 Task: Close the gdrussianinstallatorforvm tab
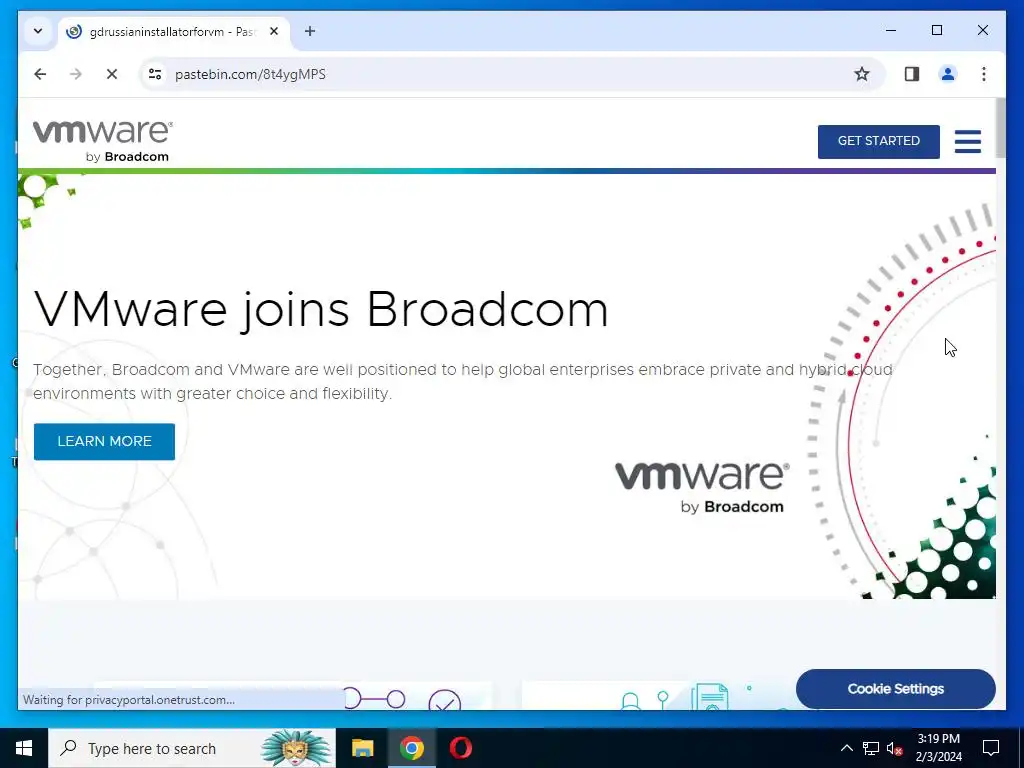click(x=274, y=31)
